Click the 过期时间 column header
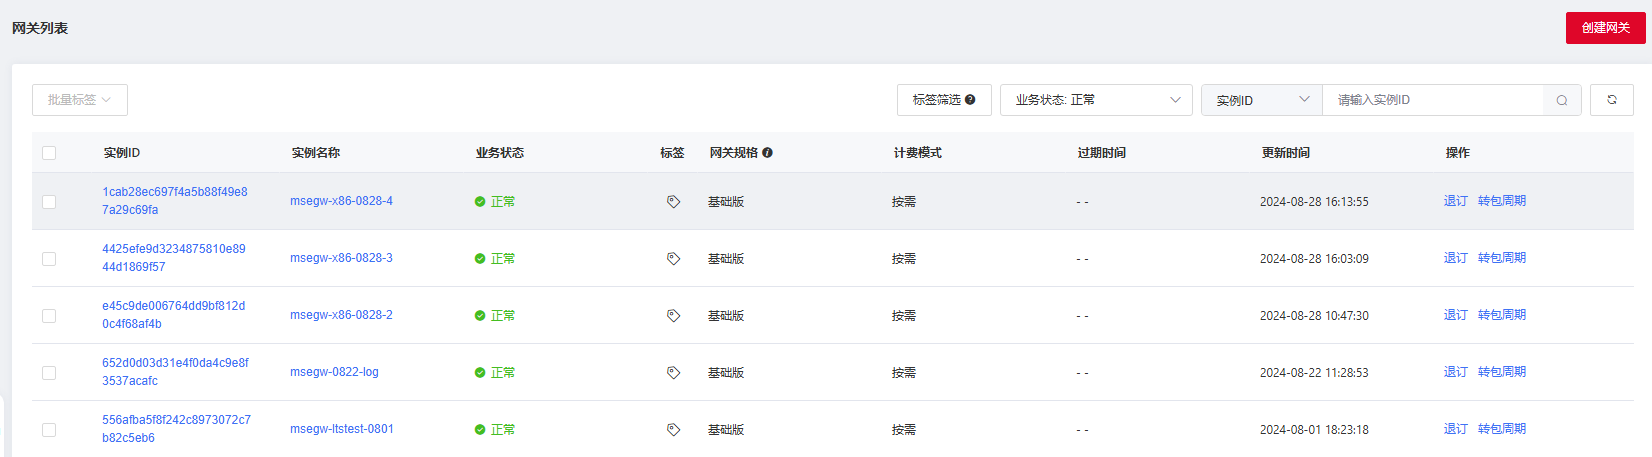The height and width of the screenshot is (457, 1652). click(1102, 153)
